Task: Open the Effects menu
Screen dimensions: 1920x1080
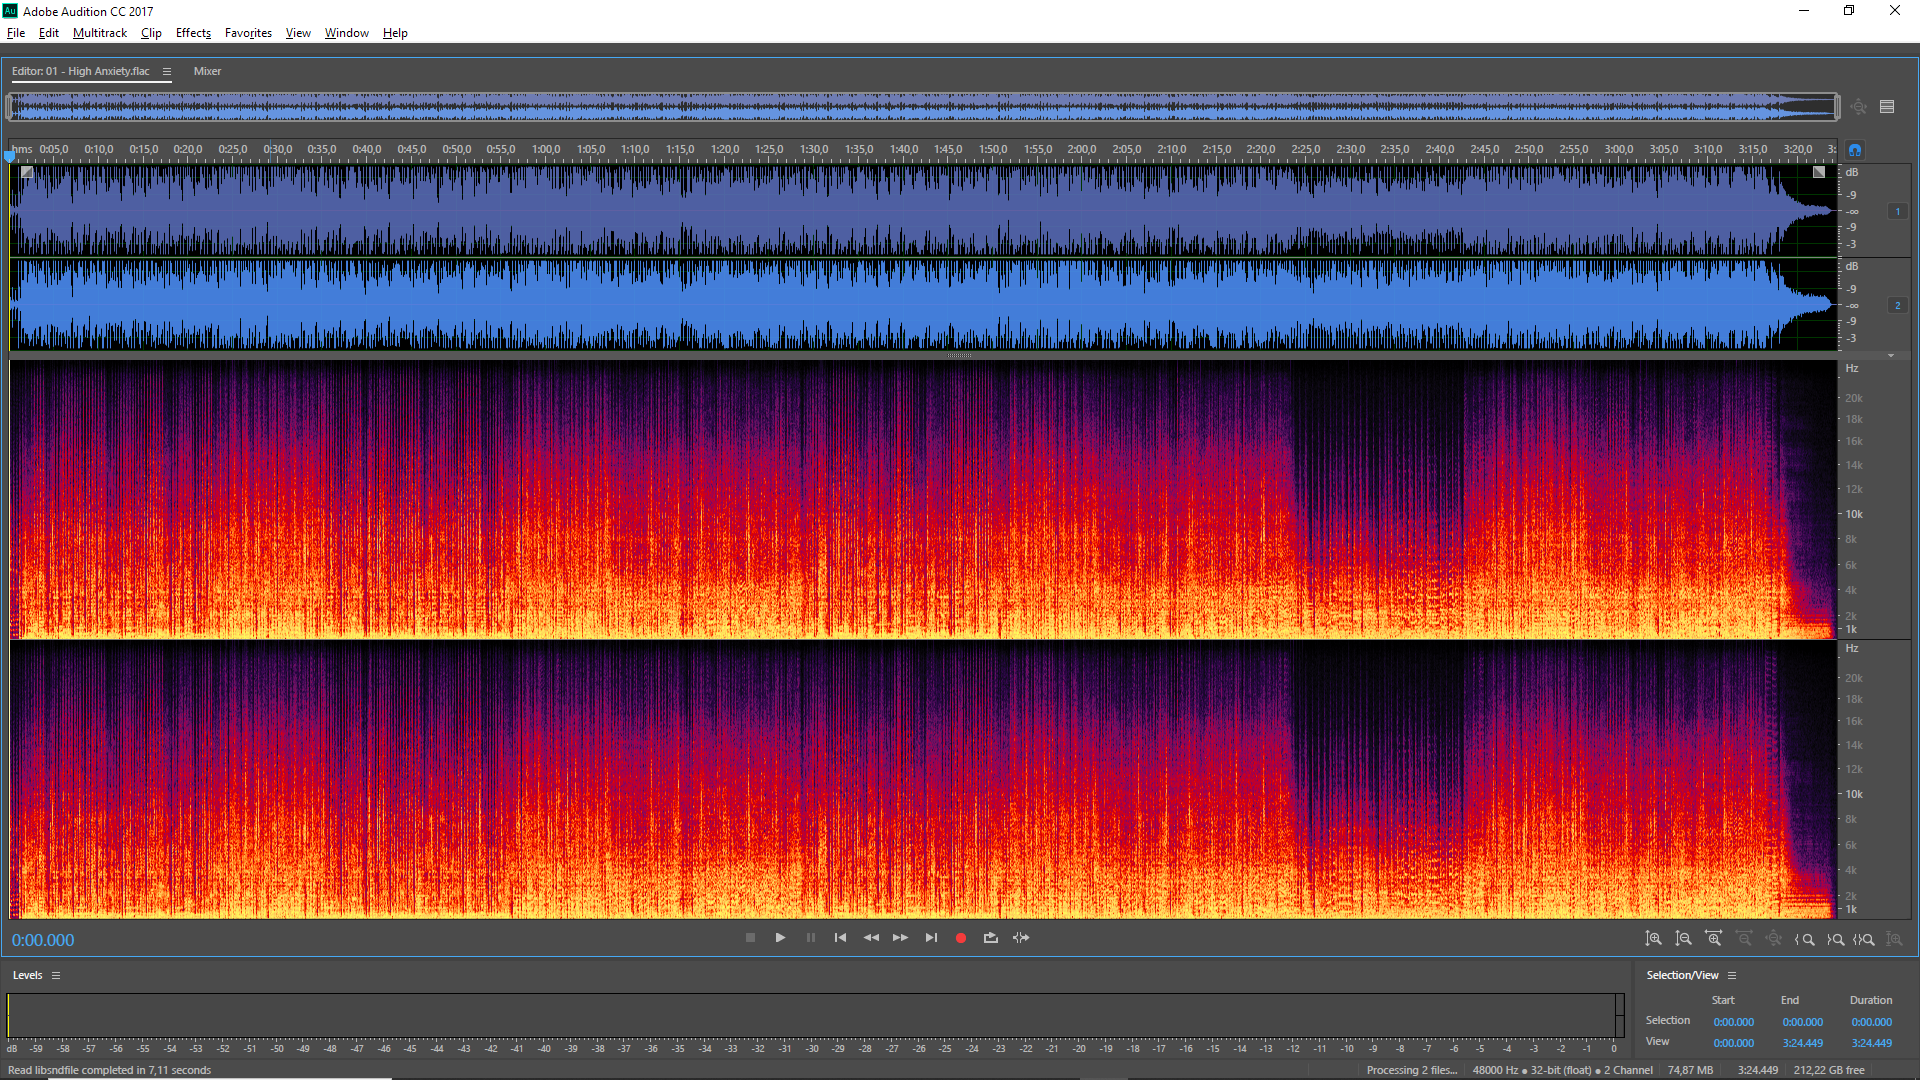Action: click(193, 33)
